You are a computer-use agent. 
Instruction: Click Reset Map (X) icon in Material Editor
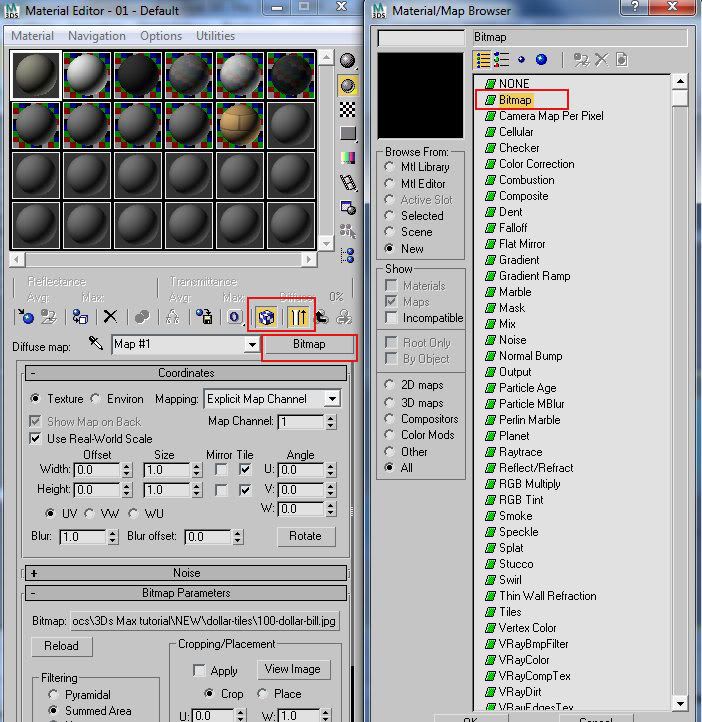click(x=111, y=317)
